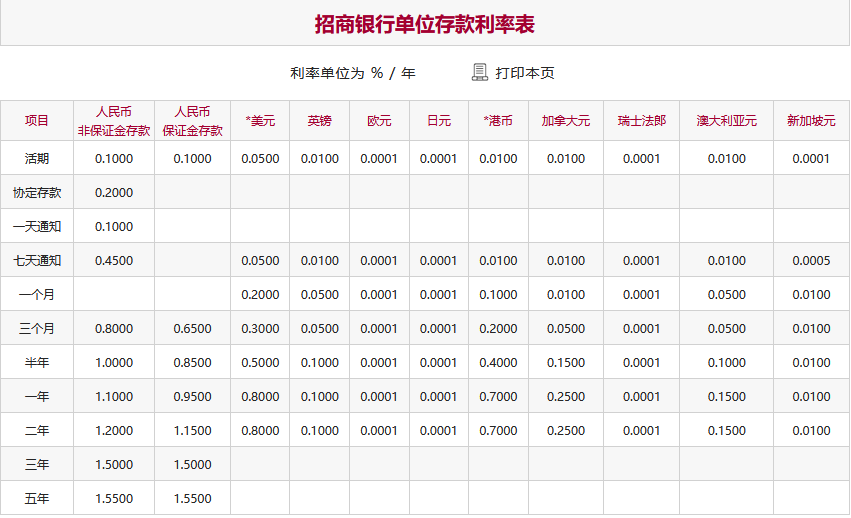Screen dimensions: 851x518
Task: Click 0.1000 港币 value in 一个月 row
Action: click(x=498, y=295)
